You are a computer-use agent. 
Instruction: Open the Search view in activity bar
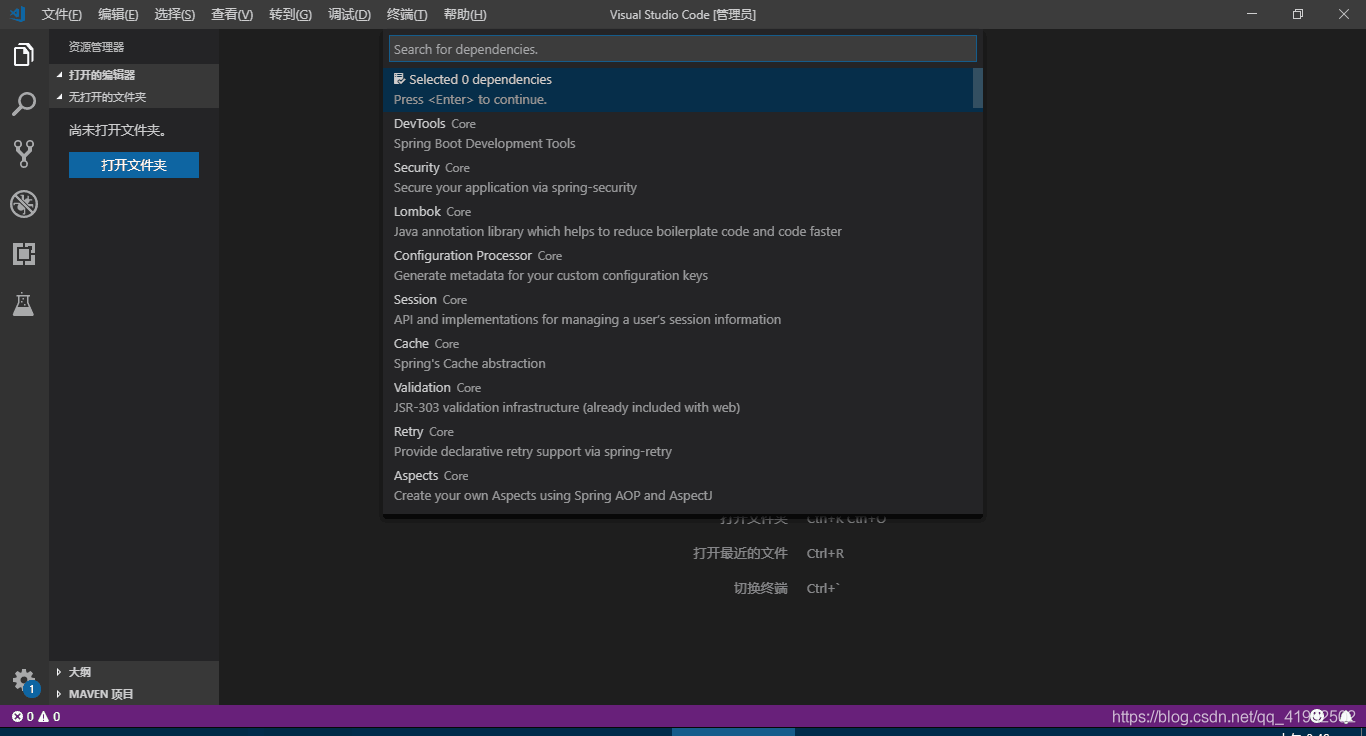[24, 104]
